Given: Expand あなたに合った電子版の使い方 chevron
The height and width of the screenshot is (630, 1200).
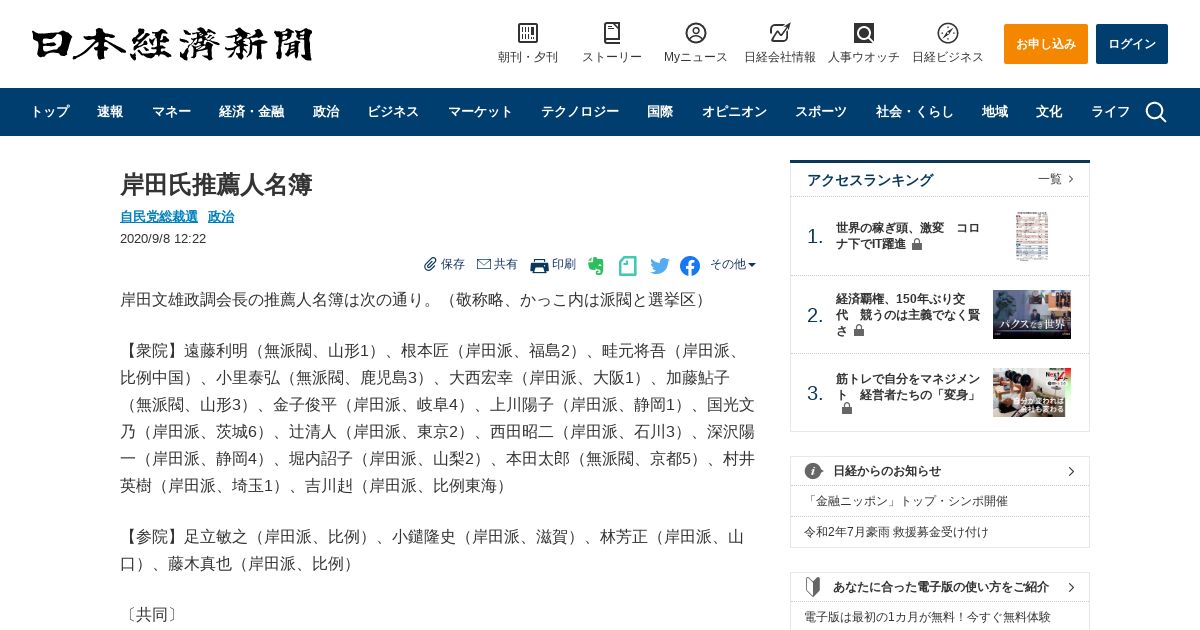Looking at the screenshot, I should tap(1071, 587).
